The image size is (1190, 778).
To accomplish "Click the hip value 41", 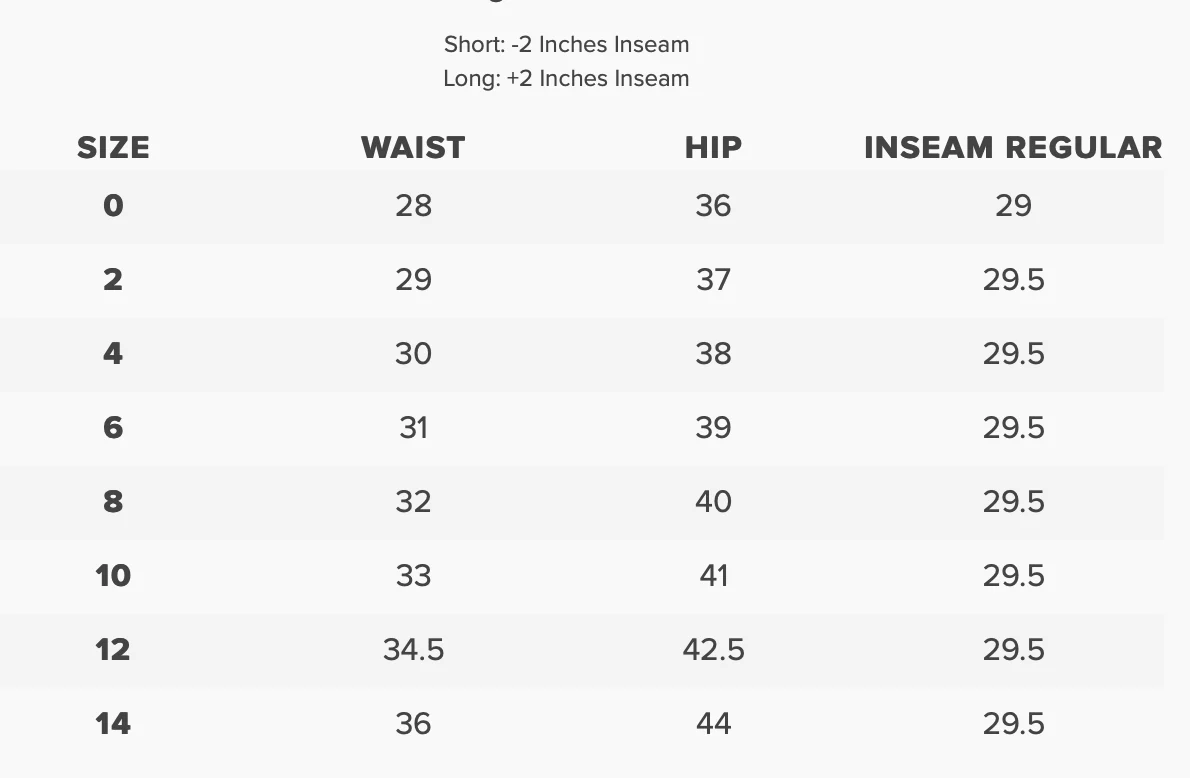I will coord(713,576).
